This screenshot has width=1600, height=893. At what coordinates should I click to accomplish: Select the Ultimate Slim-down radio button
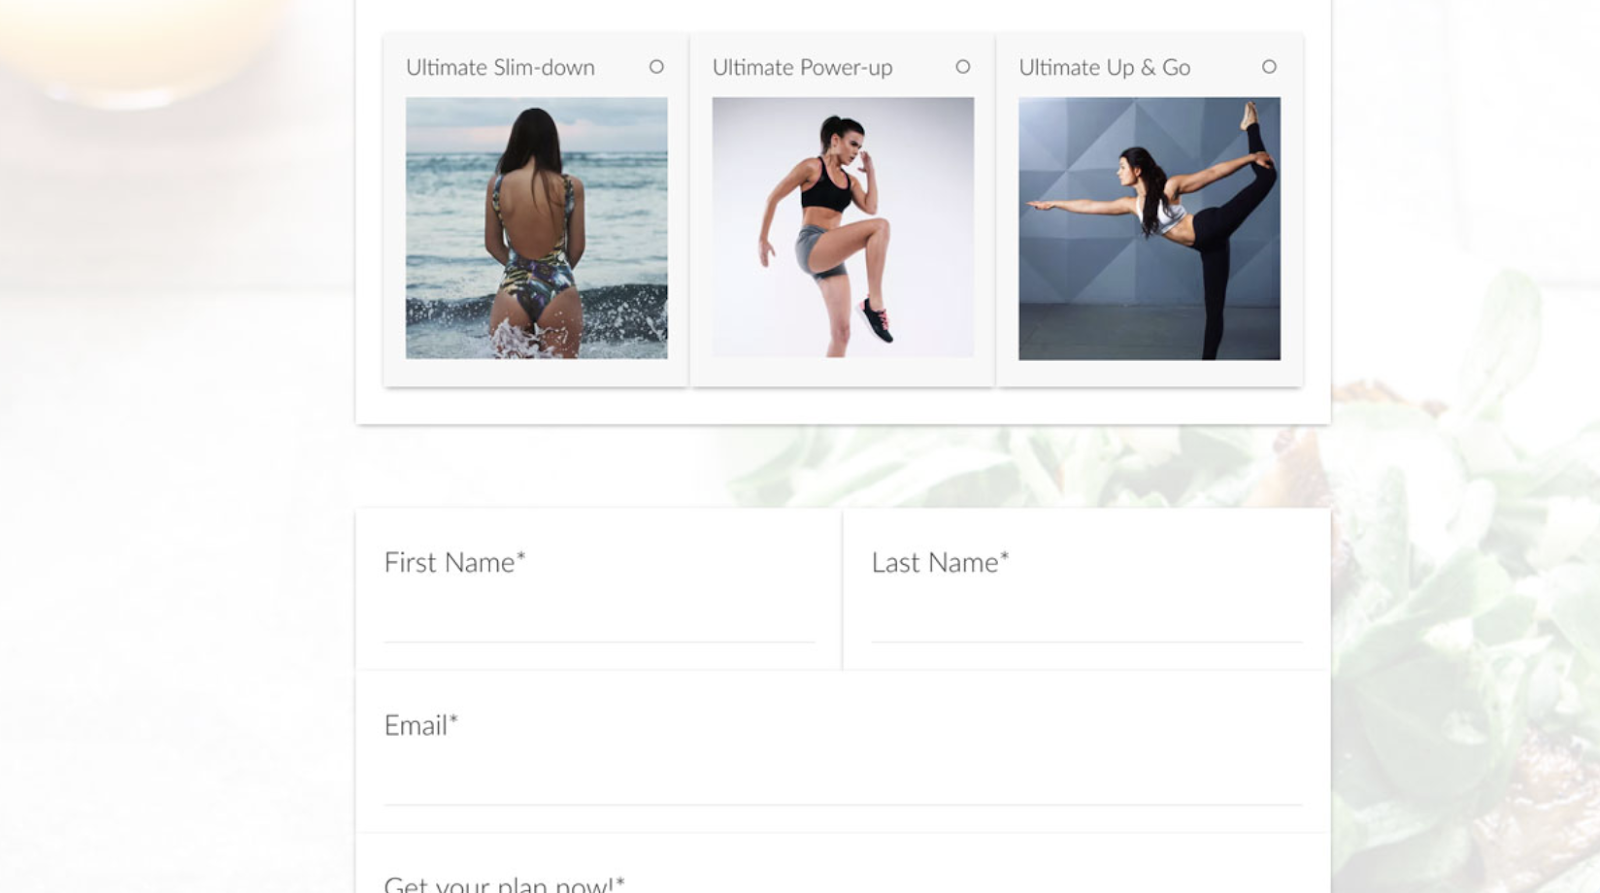click(x=656, y=67)
